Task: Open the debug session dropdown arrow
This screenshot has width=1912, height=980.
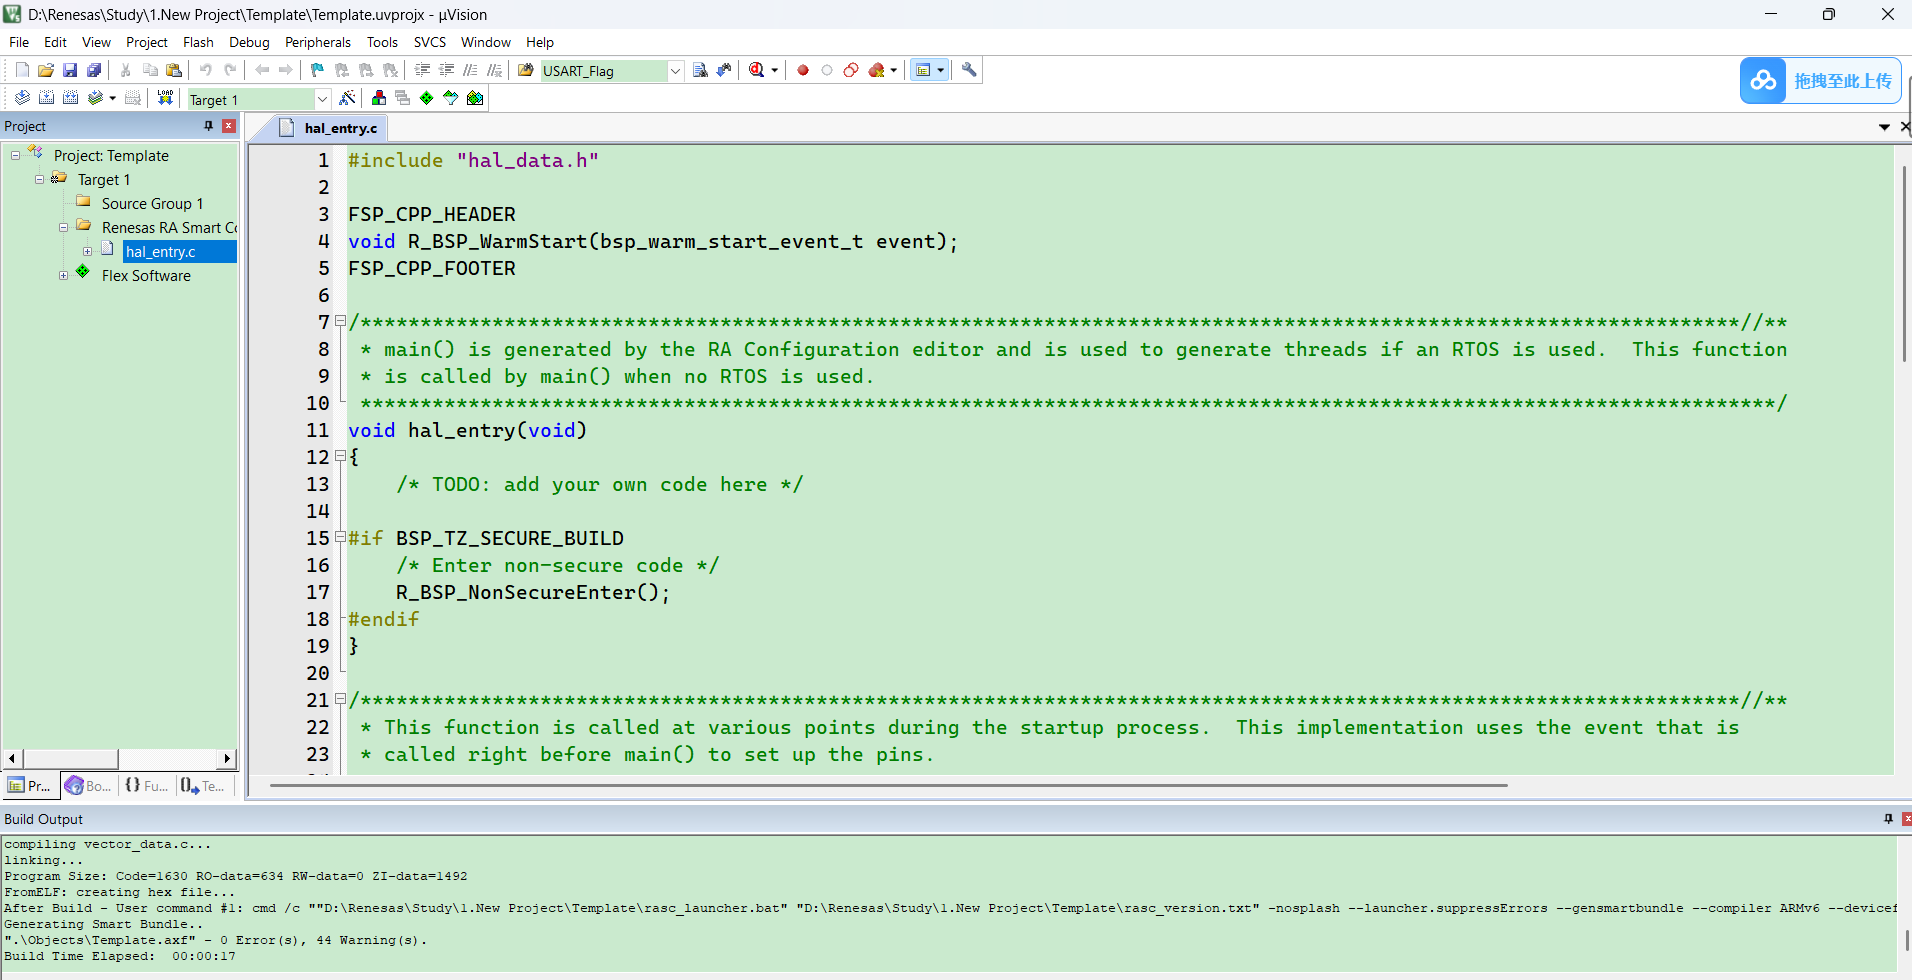Action: [775, 70]
